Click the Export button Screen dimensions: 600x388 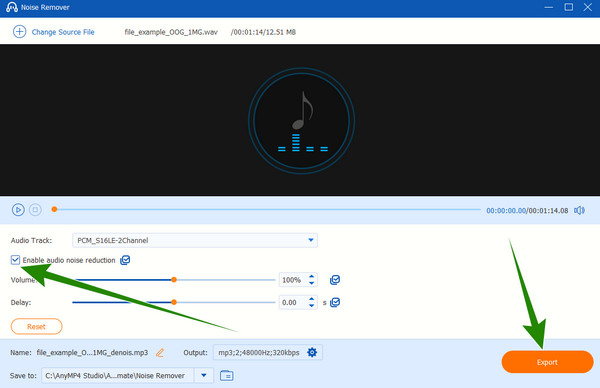pyautogui.click(x=547, y=362)
